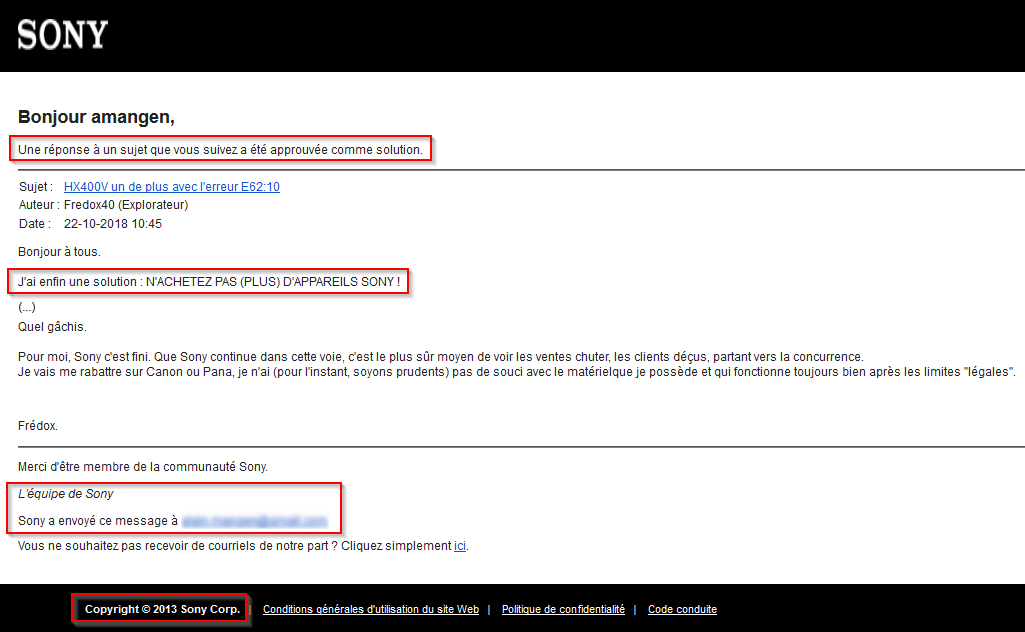
Task: Click the author name Fredox40 (Explorateur)
Action: coord(126,205)
